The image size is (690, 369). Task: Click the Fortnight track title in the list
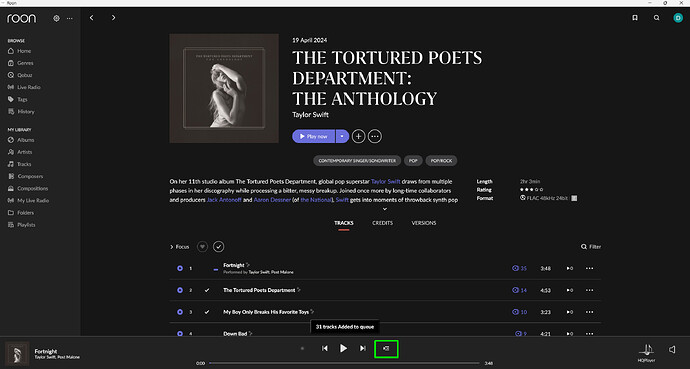point(234,265)
